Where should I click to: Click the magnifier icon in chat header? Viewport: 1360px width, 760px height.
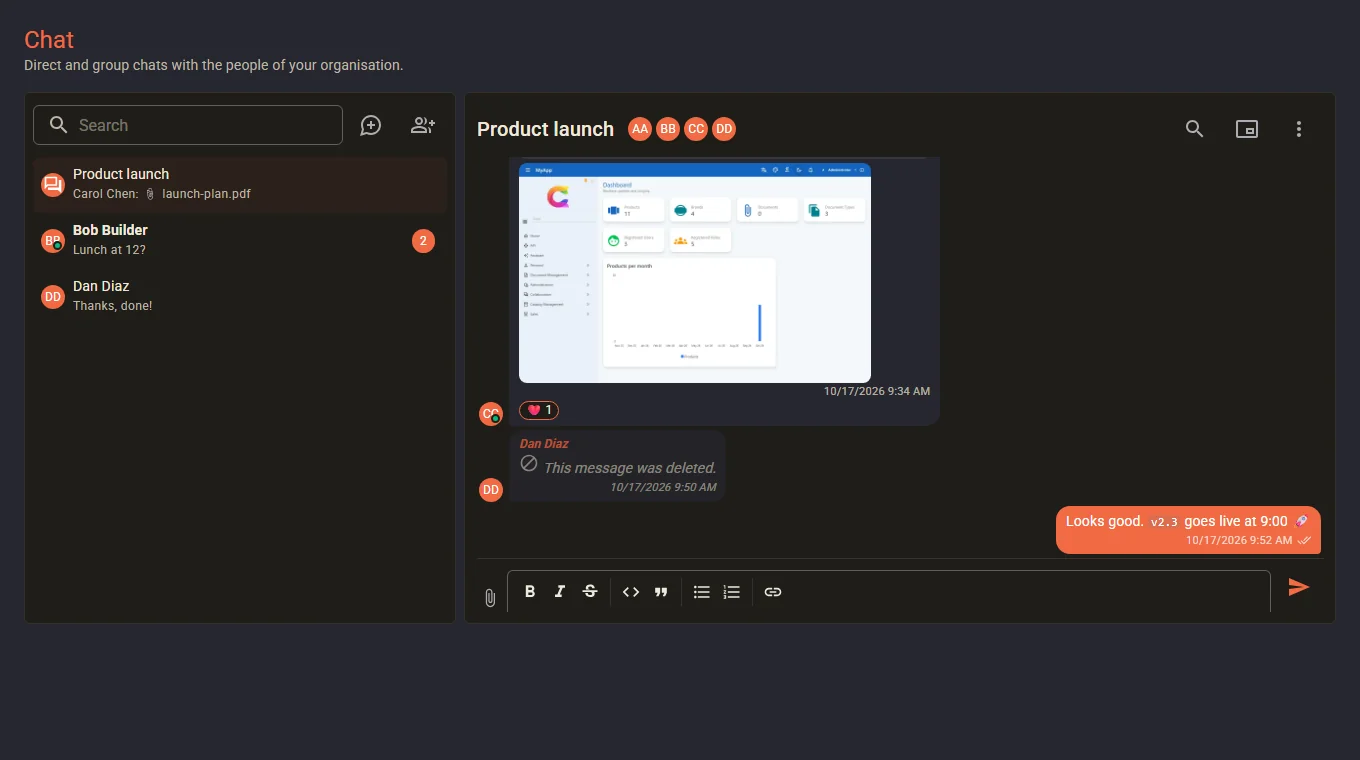click(x=1194, y=129)
